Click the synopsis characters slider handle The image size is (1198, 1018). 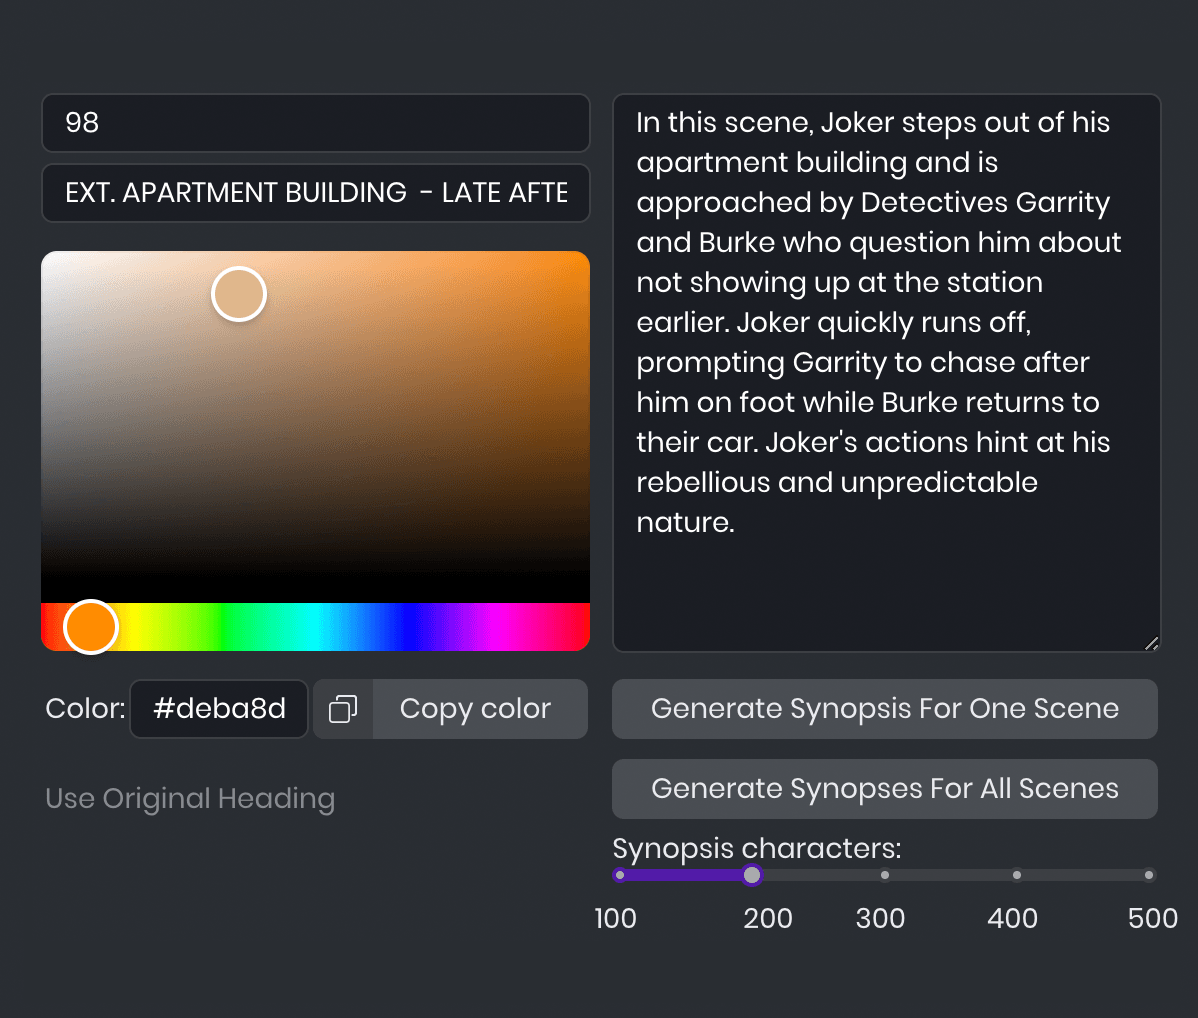(x=752, y=875)
